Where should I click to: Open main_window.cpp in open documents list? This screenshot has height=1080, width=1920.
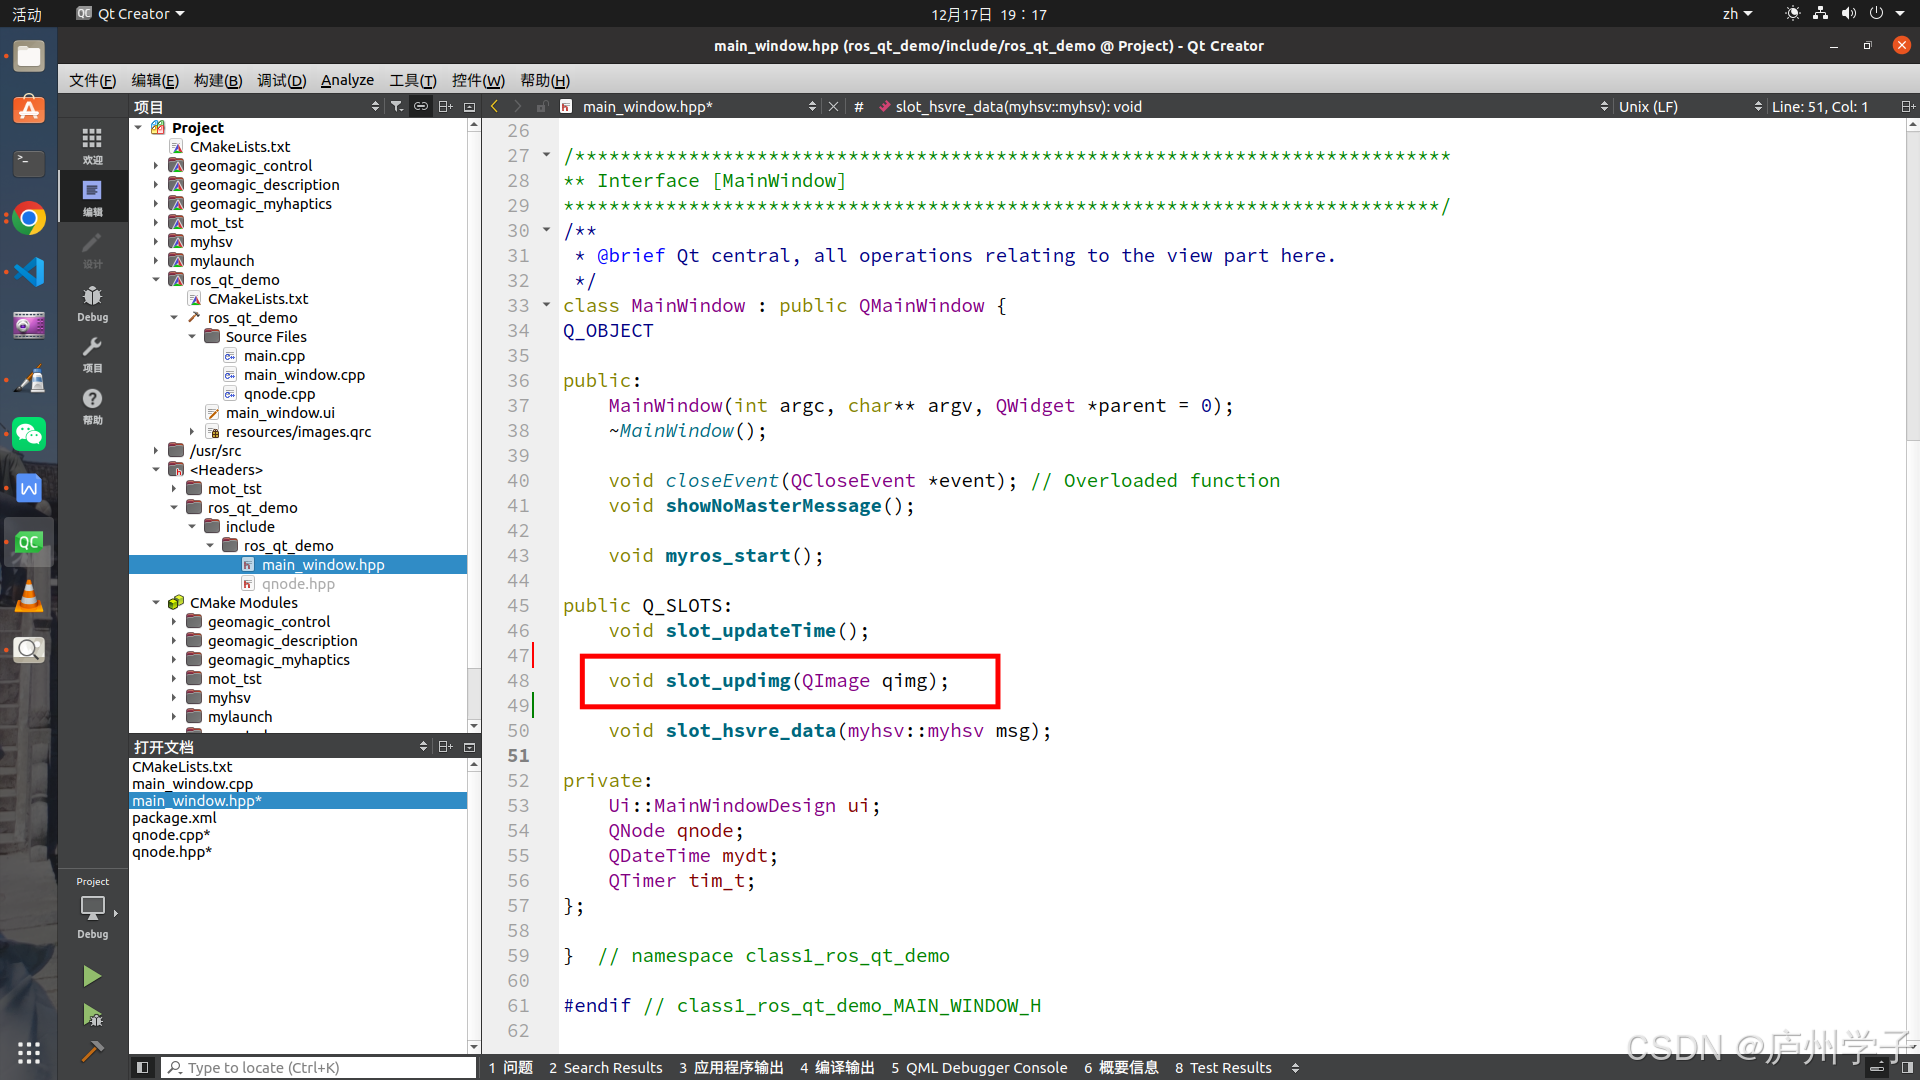tap(193, 784)
